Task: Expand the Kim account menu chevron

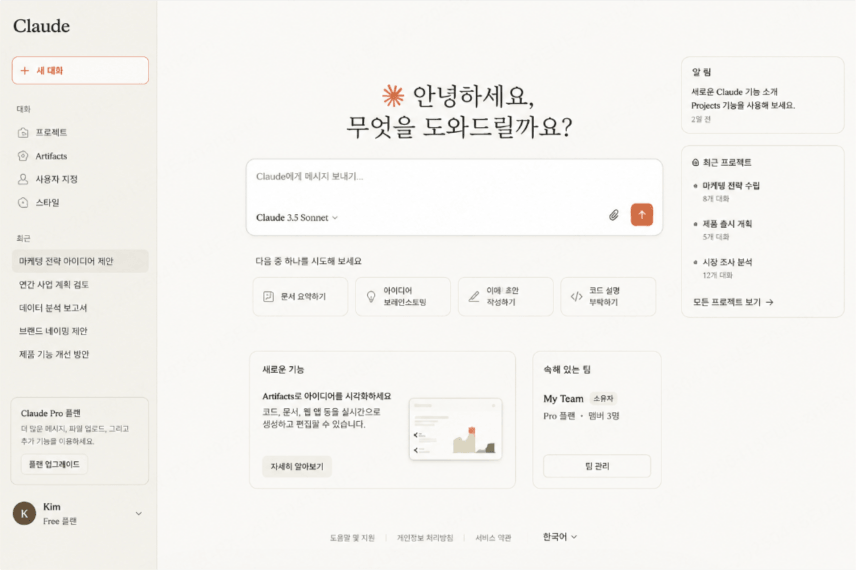Action: click(139, 513)
